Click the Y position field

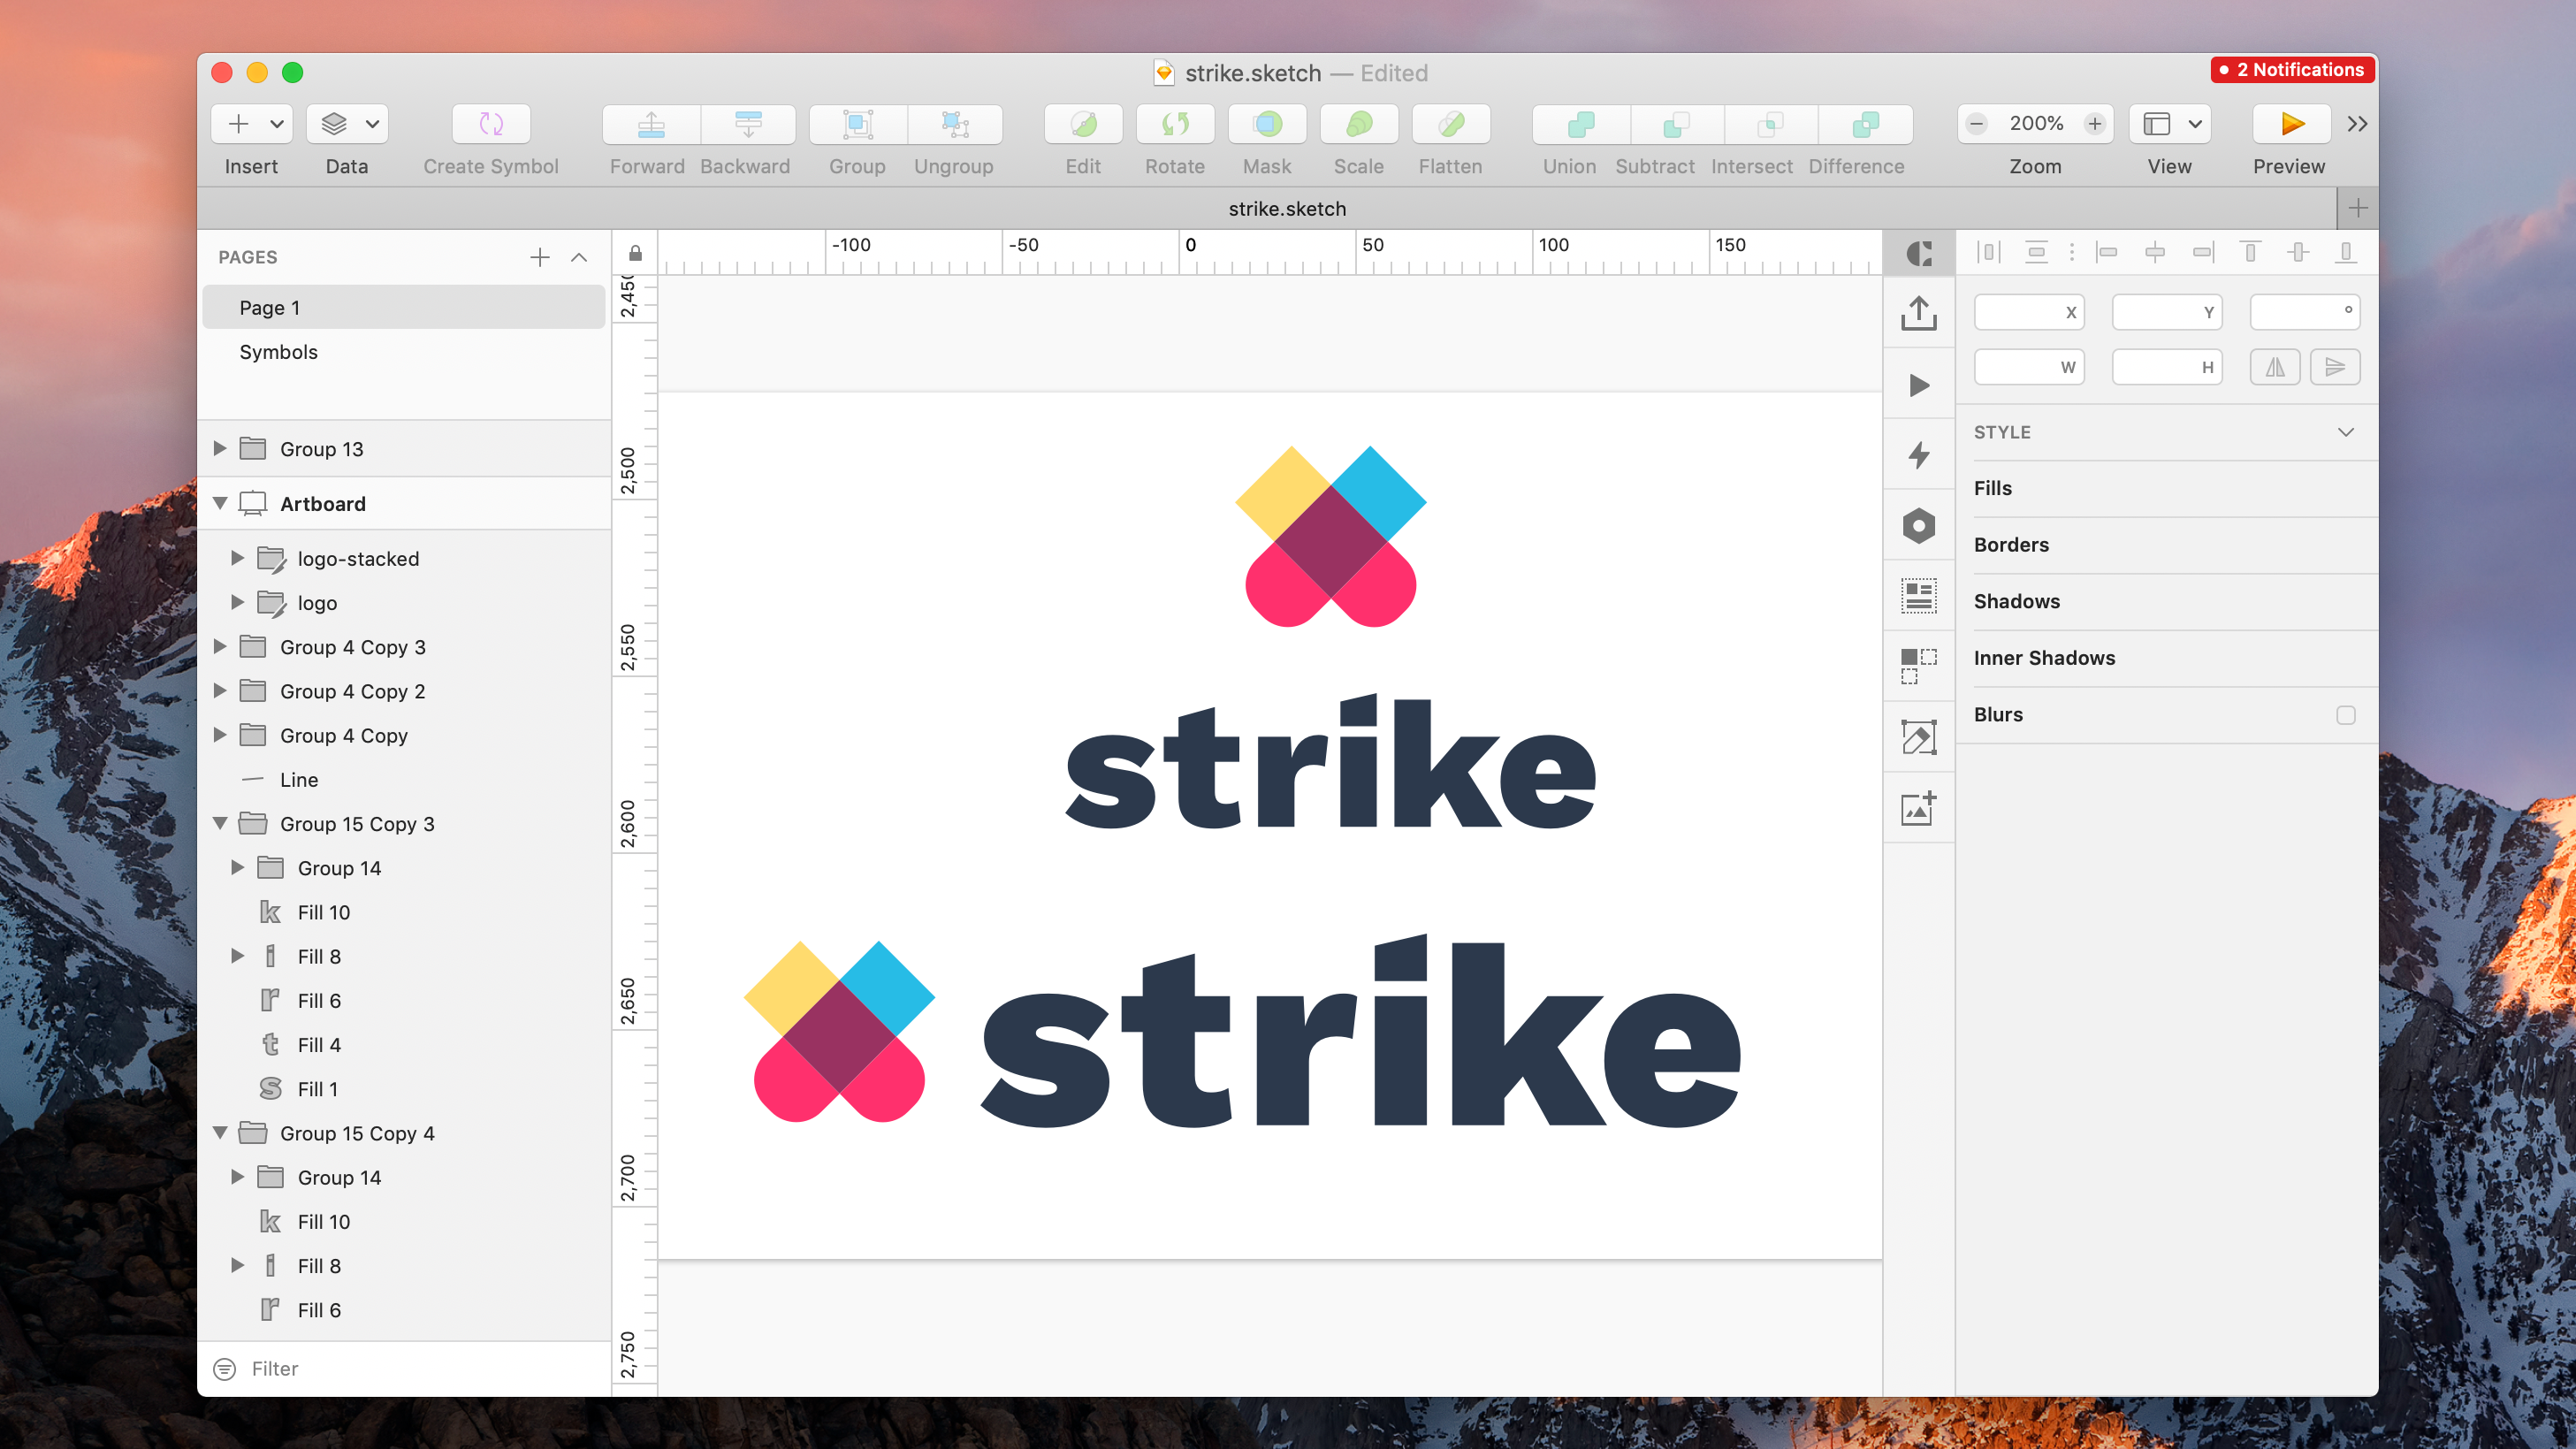[2166, 312]
